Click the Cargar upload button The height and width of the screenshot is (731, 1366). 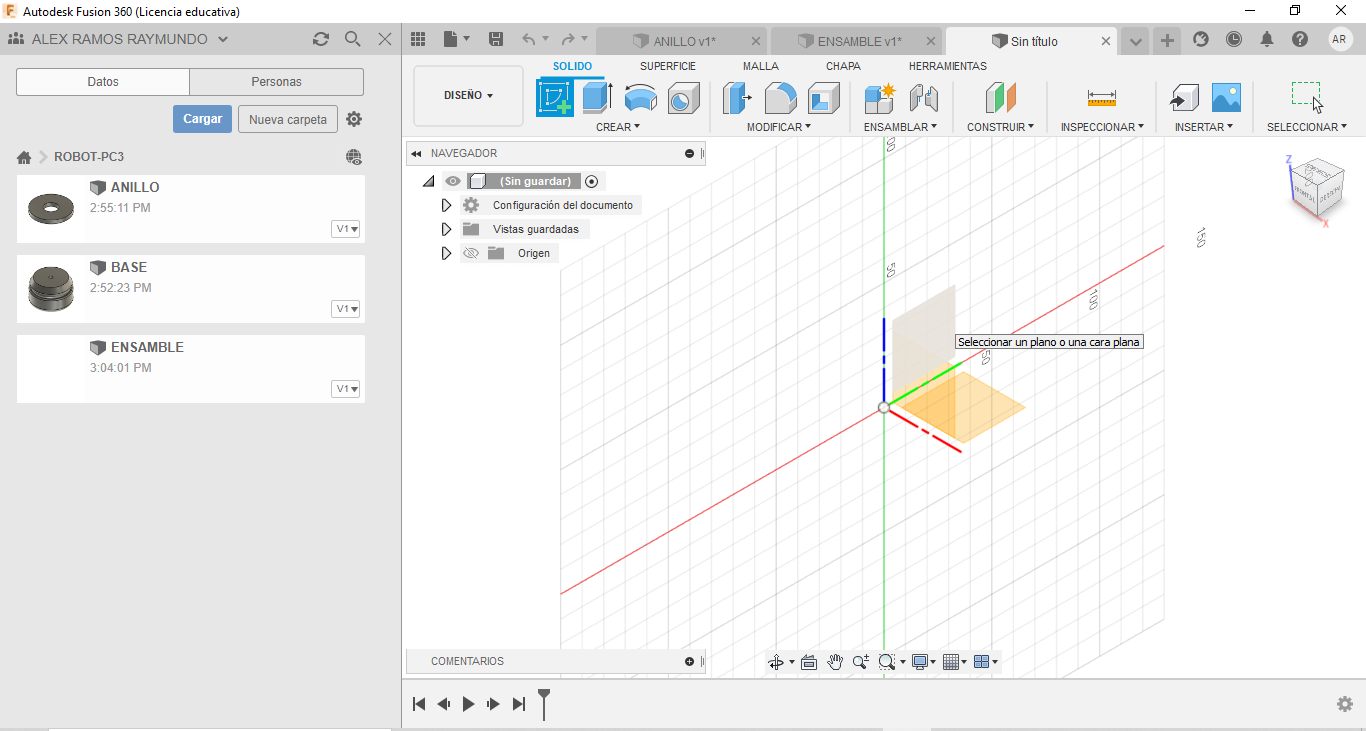202,119
